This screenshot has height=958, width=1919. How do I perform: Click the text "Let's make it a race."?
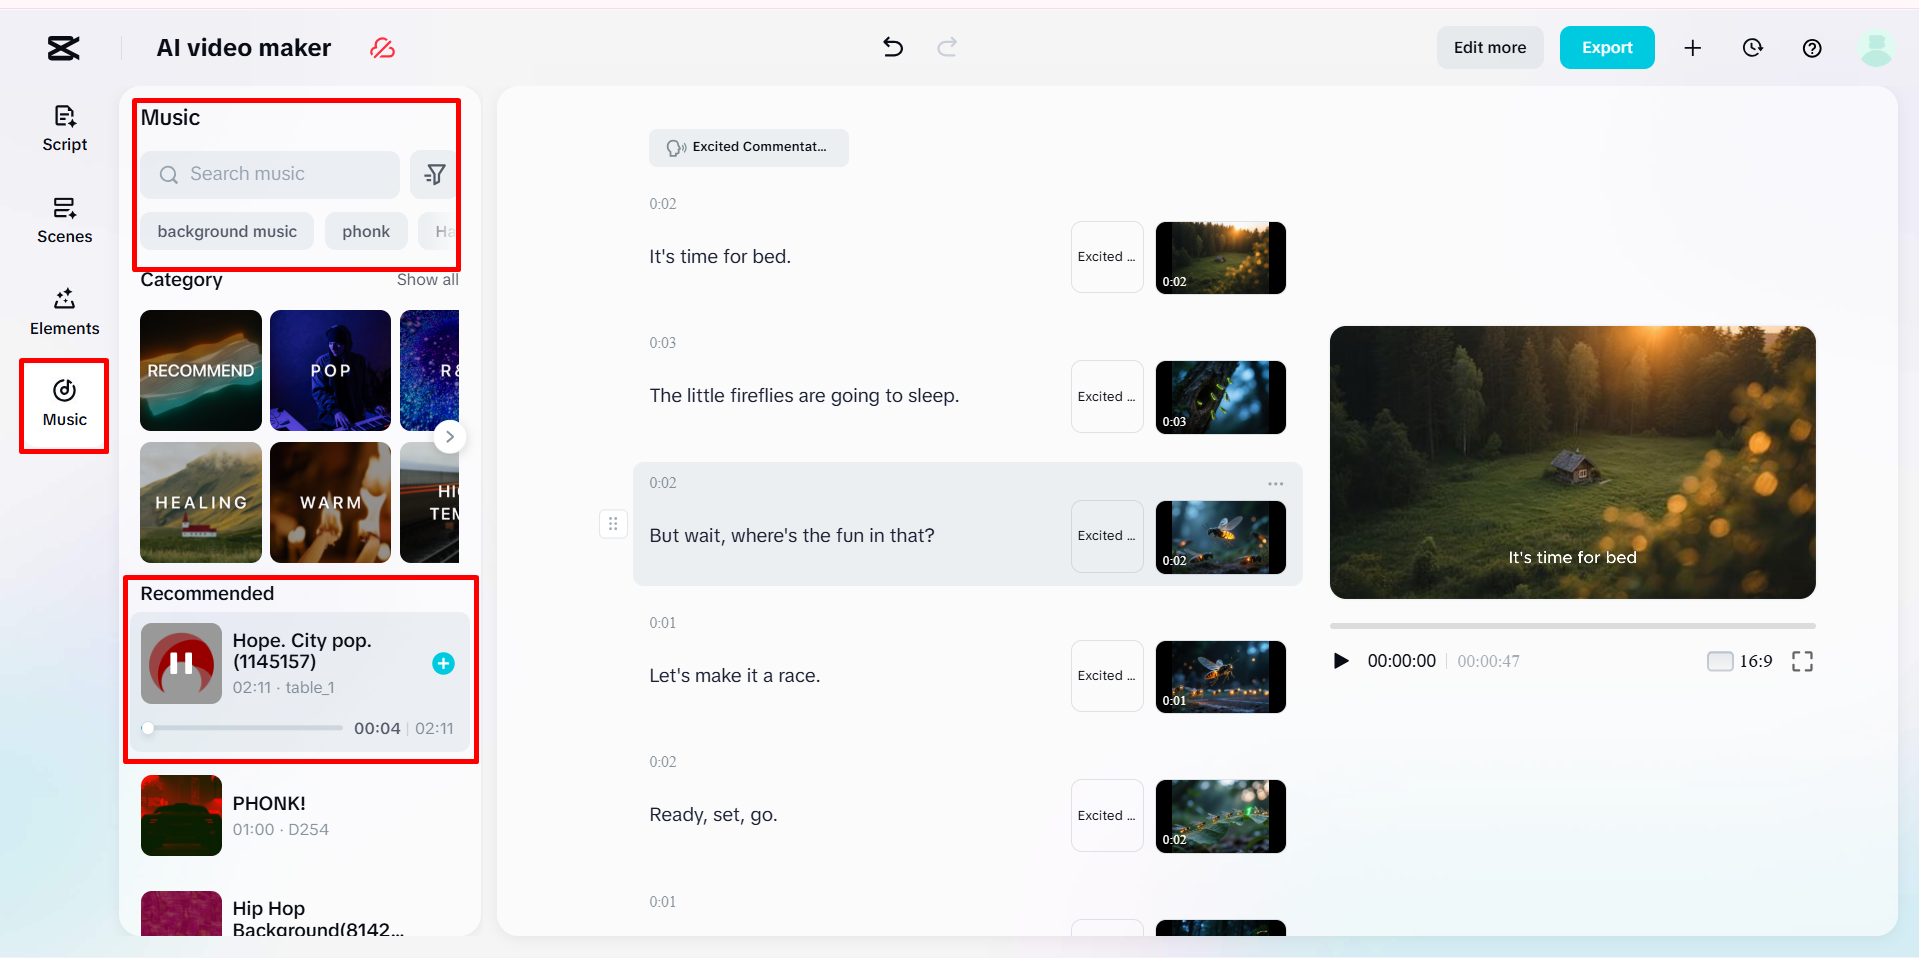[x=735, y=676]
